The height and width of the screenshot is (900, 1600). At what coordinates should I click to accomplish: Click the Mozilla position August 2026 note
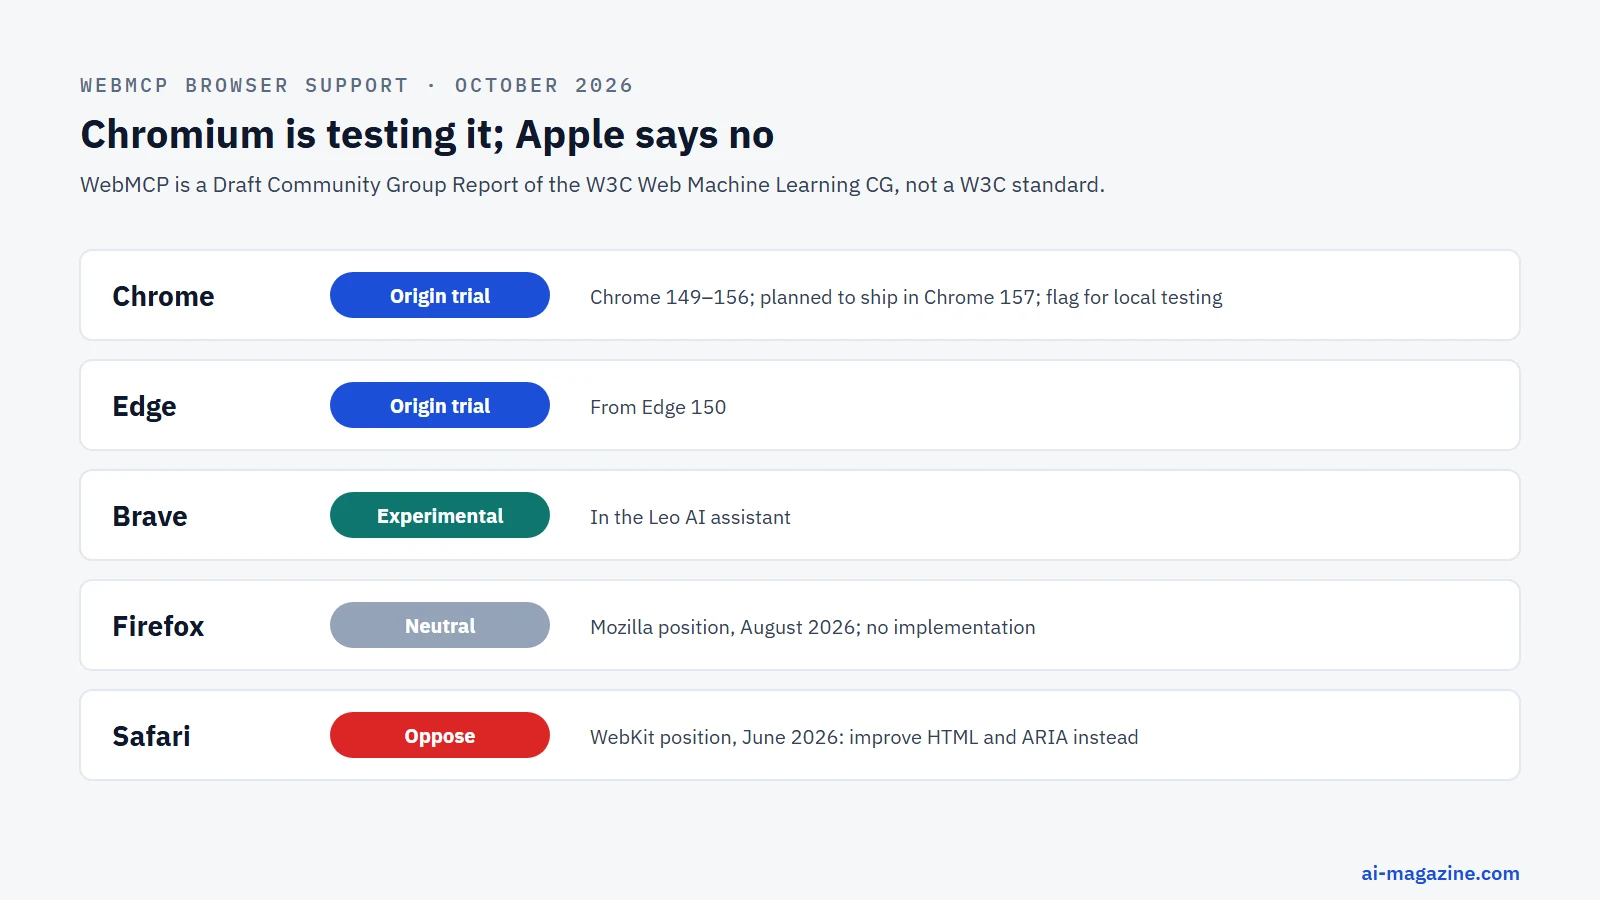(x=813, y=627)
